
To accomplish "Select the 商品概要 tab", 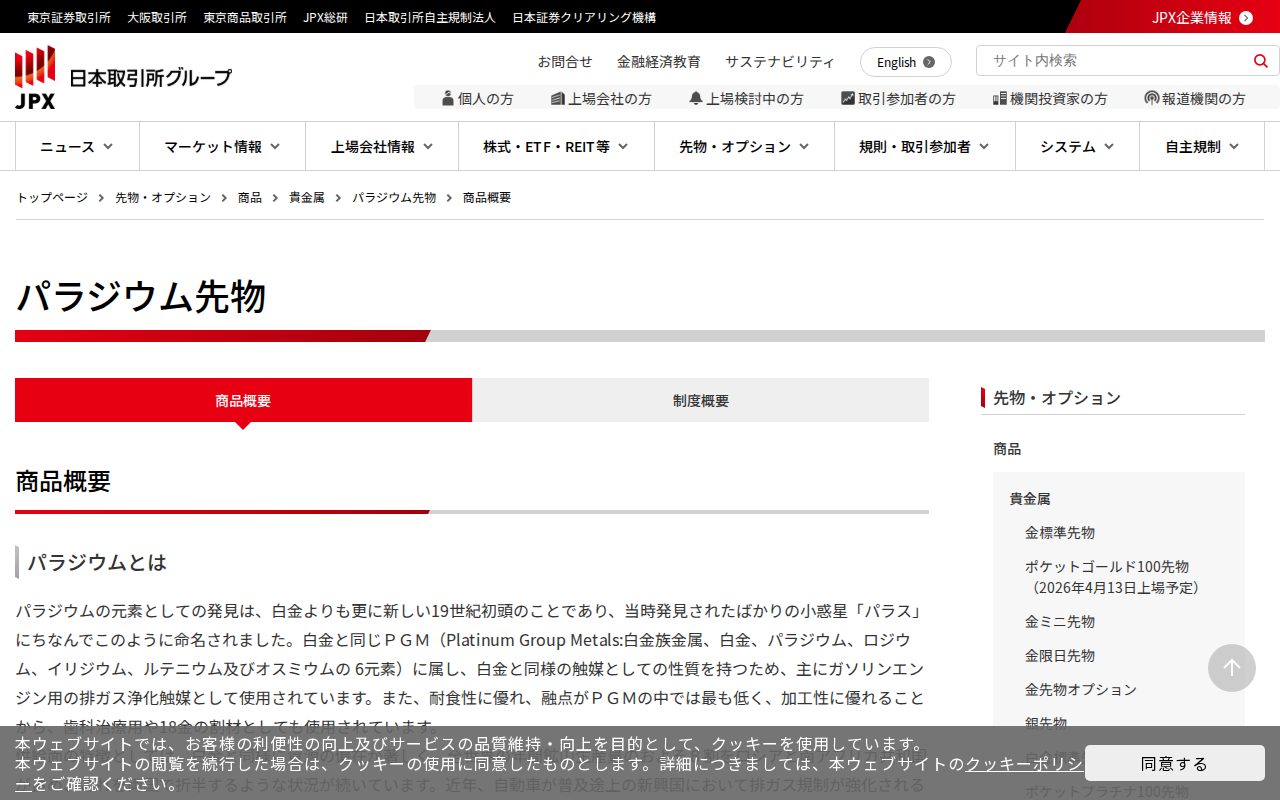I will coord(243,400).
